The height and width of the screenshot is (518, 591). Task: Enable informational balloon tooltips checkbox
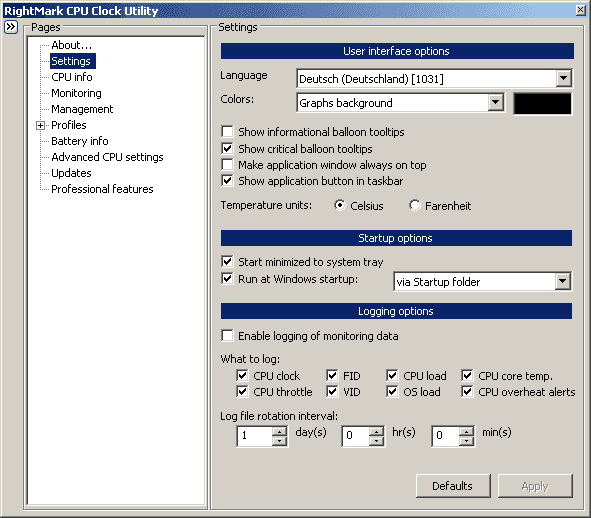click(227, 132)
